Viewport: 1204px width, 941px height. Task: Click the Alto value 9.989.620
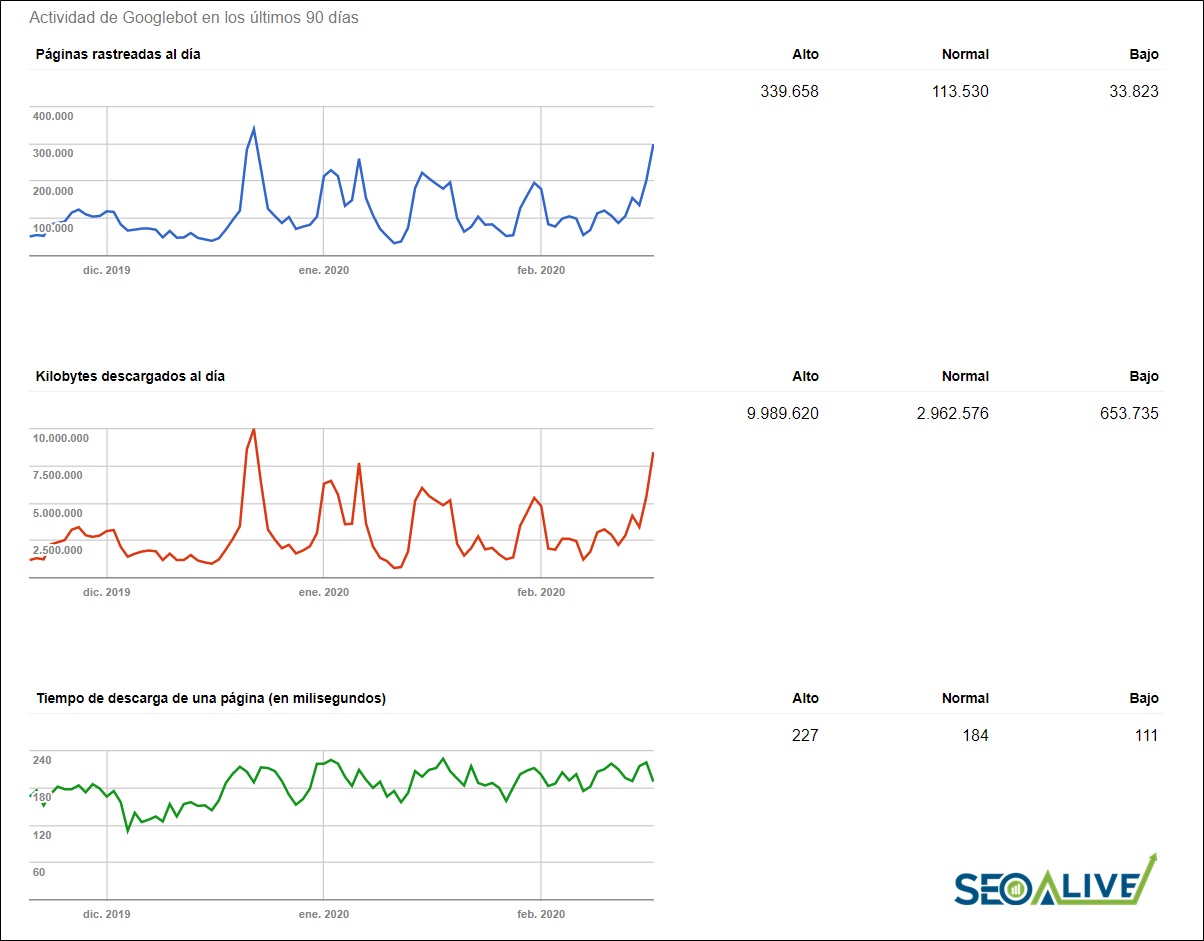[782, 414]
